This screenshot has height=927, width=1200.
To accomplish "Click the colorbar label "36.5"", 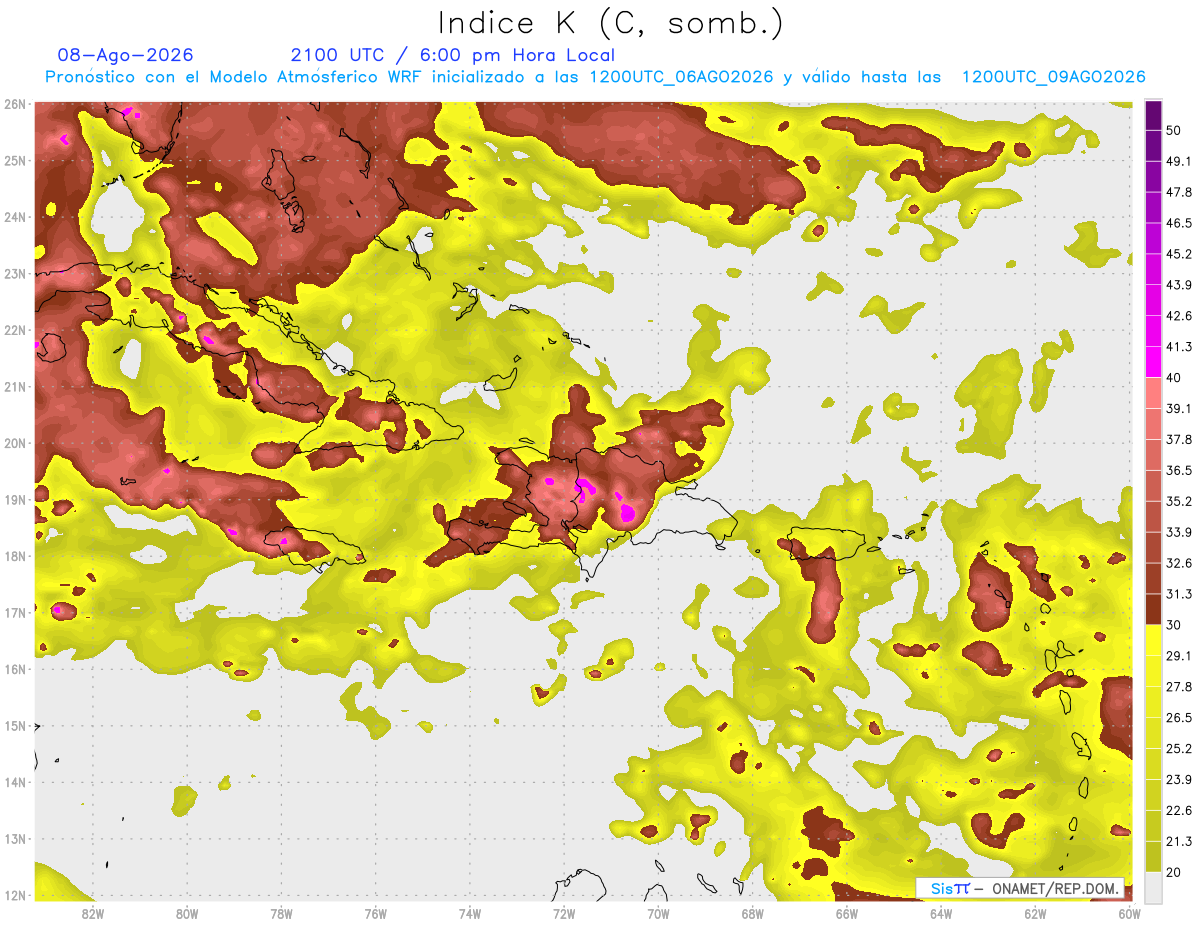I will [x=1178, y=471].
